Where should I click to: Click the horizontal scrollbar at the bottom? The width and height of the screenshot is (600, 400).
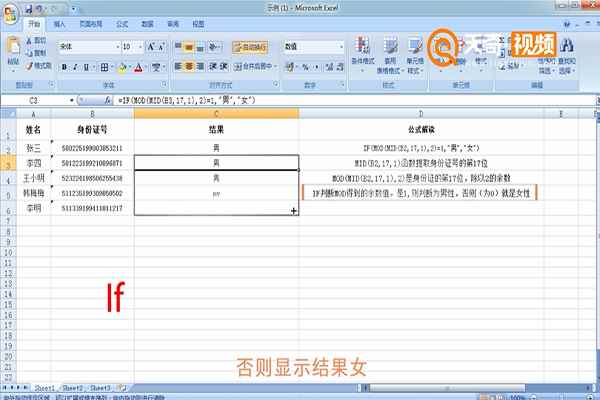pos(447,388)
